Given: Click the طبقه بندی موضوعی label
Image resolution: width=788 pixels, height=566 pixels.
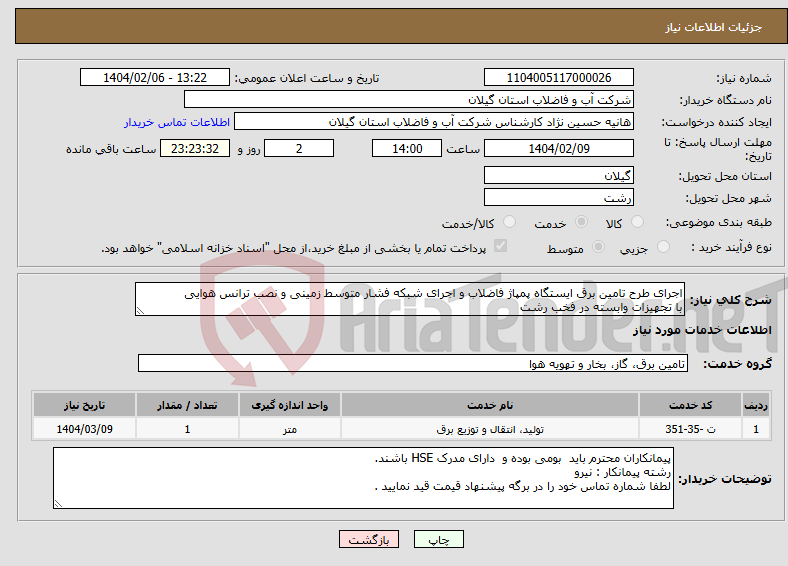Looking at the screenshot, I should coord(719,222).
